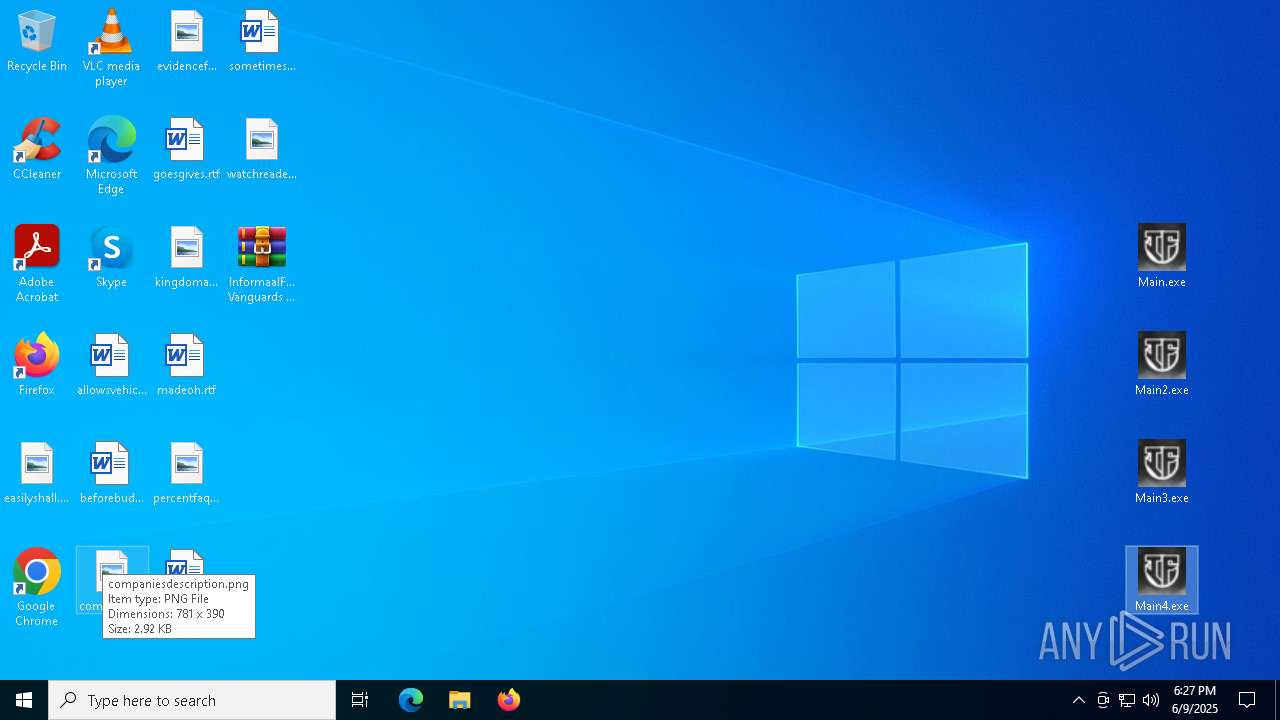Select the goesgives.rtf document
1280x720 pixels.
coord(186,150)
